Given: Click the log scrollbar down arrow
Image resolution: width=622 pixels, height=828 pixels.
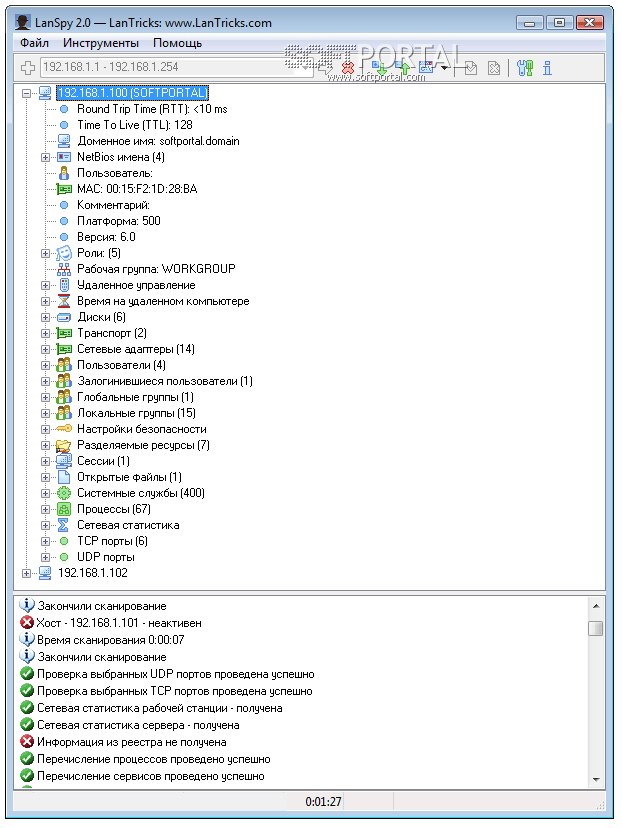Looking at the screenshot, I should (x=596, y=780).
